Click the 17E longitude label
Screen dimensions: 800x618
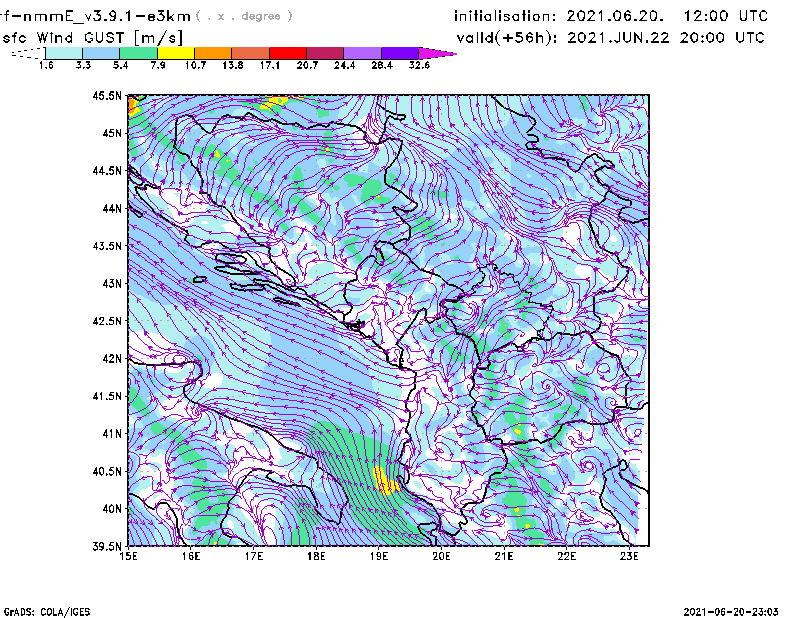click(x=254, y=556)
